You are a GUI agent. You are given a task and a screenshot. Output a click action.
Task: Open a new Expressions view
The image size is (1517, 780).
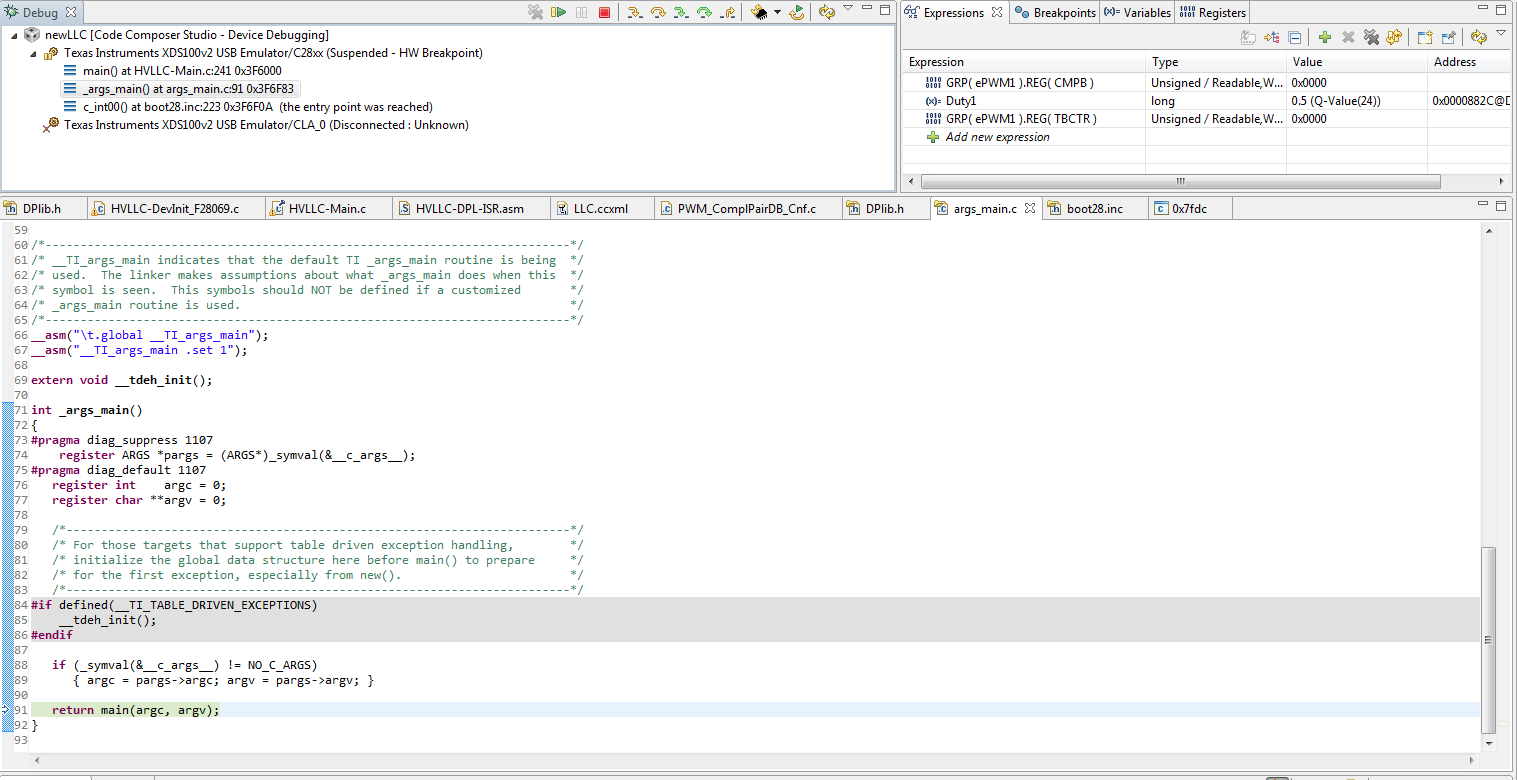coord(1425,37)
